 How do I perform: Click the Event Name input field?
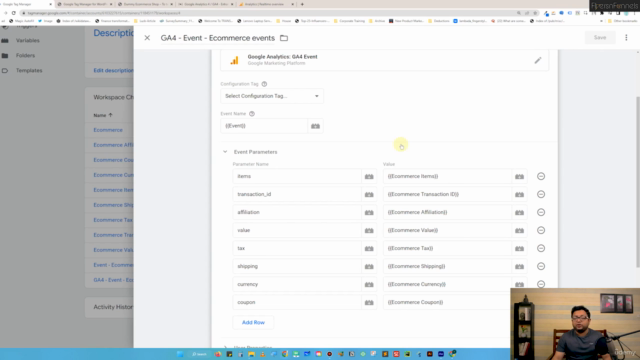pos(264,126)
